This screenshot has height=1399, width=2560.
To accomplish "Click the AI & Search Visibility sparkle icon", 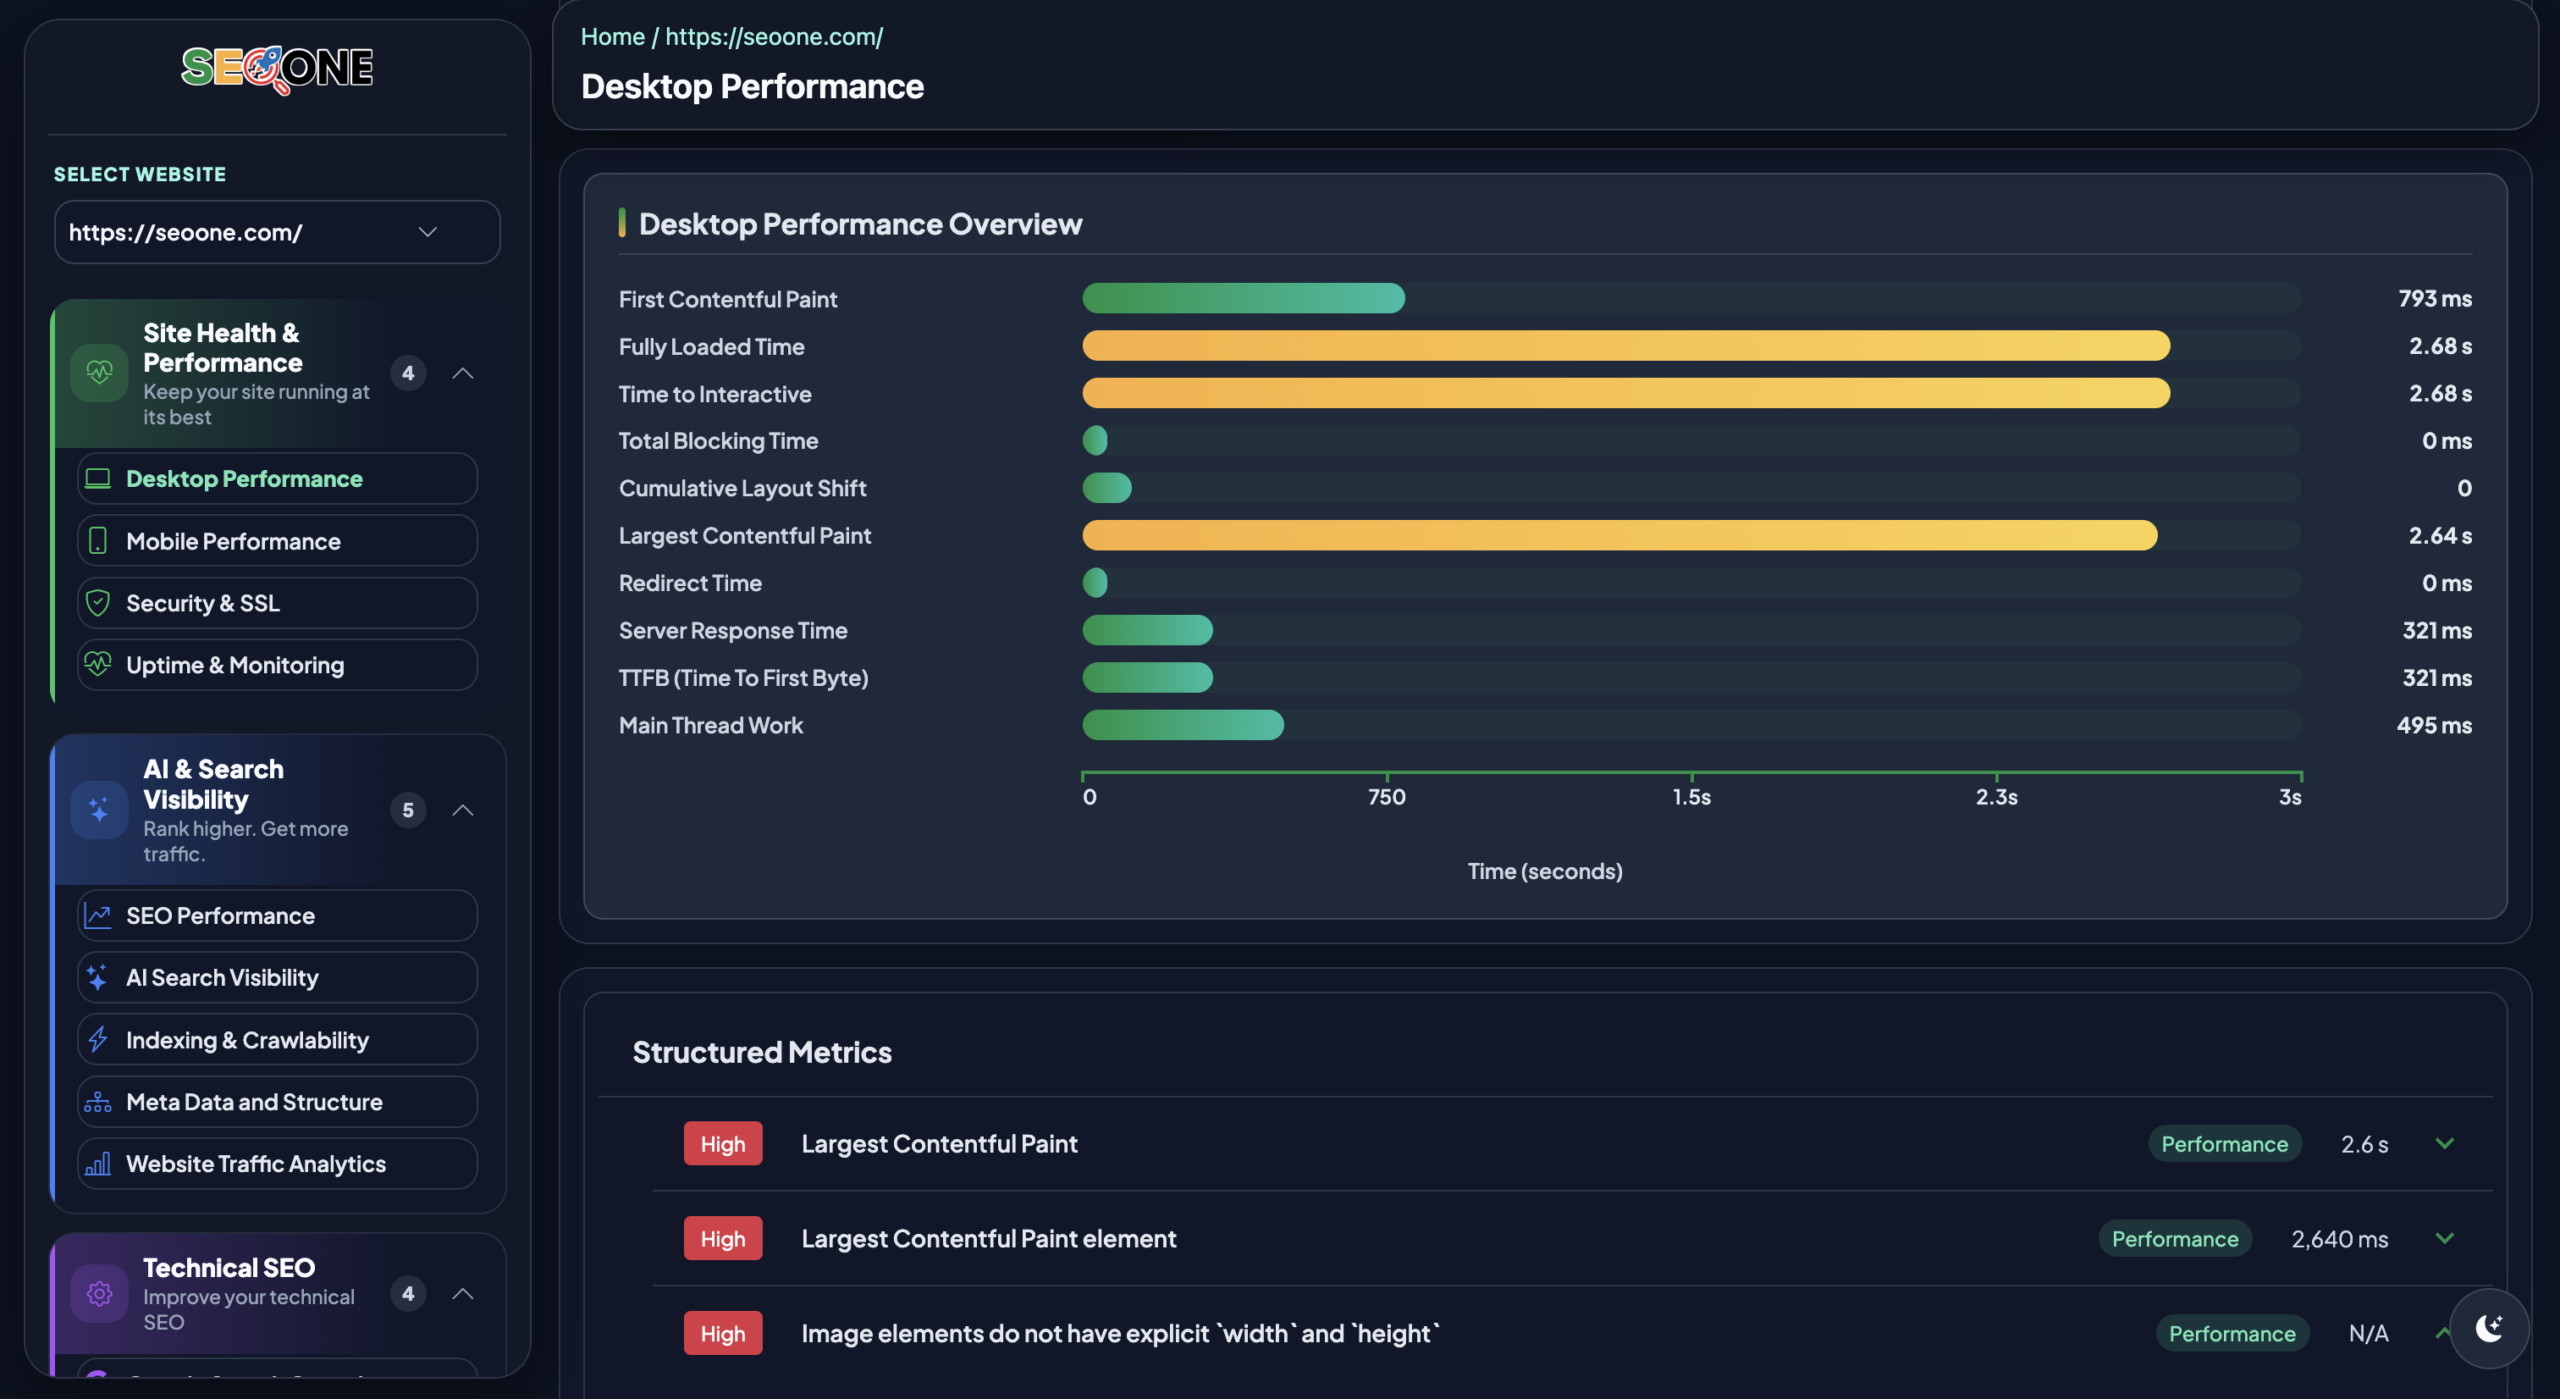I will [x=99, y=810].
